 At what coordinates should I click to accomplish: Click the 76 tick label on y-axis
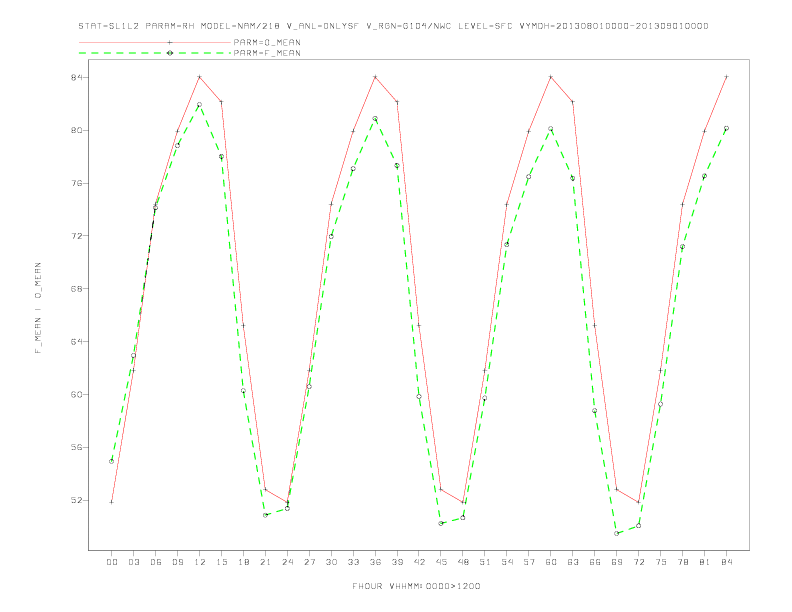(76, 183)
